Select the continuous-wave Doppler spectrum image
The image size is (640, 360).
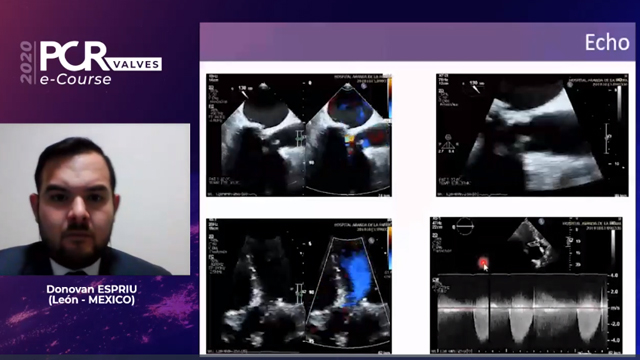(x=526, y=285)
